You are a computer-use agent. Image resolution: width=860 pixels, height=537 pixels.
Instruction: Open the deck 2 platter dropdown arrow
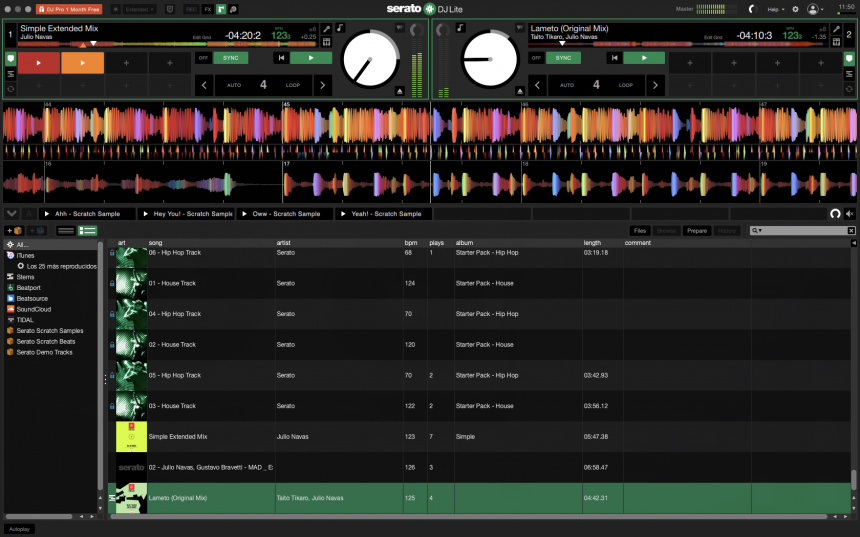pyautogui.click(x=519, y=27)
